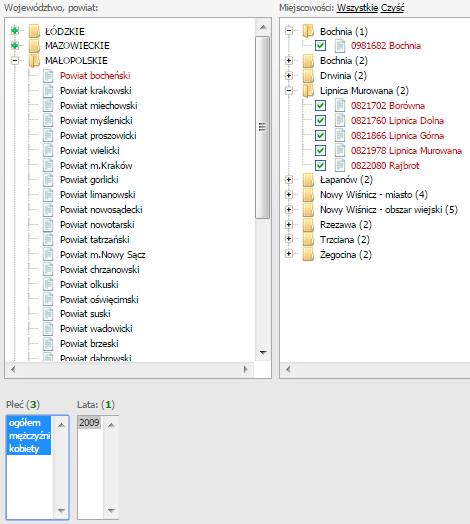Click the folder icon of Lipnica Murowana (2)
This screenshot has height=524, width=470.
click(308, 91)
